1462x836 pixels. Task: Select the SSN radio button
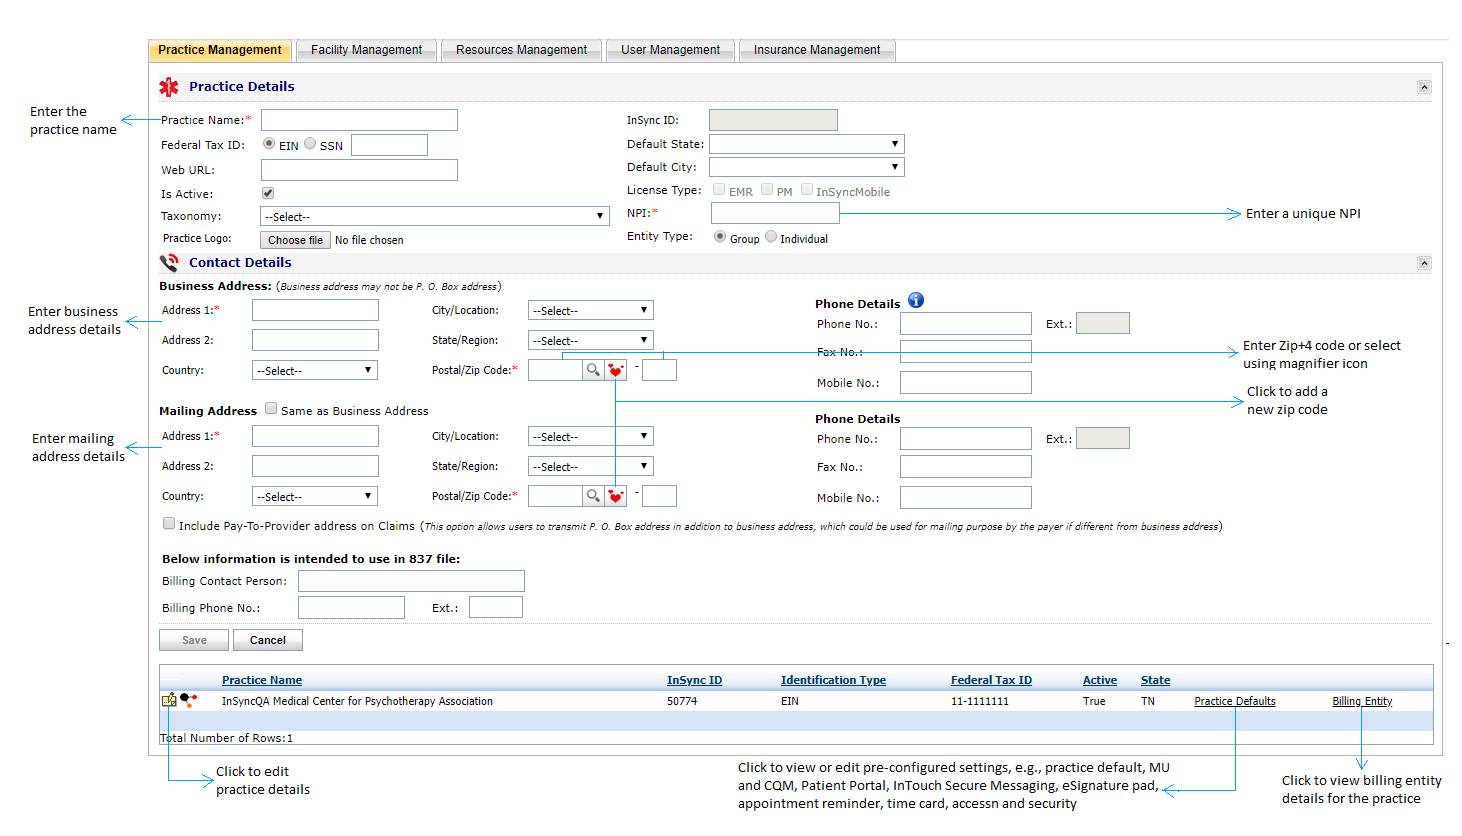(x=310, y=144)
